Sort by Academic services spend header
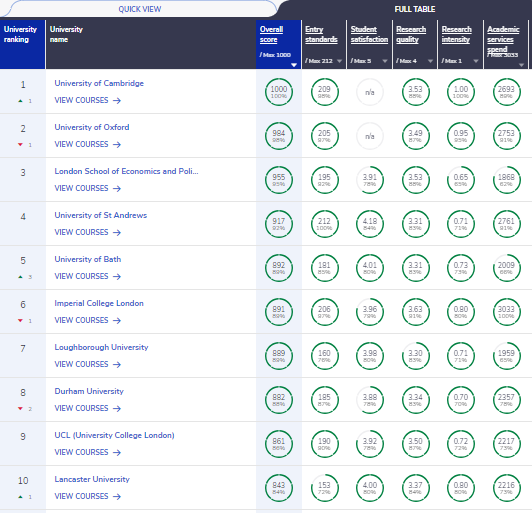The width and height of the screenshot is (532, 513). pos(503,39)
